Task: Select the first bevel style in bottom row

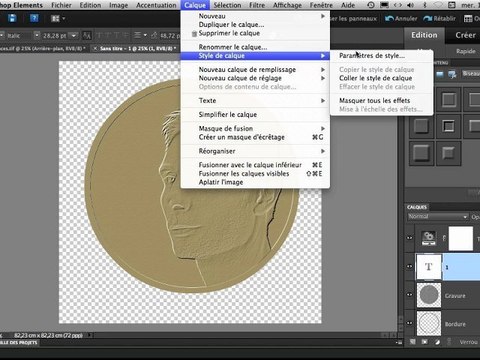Action: pos(422,153)
